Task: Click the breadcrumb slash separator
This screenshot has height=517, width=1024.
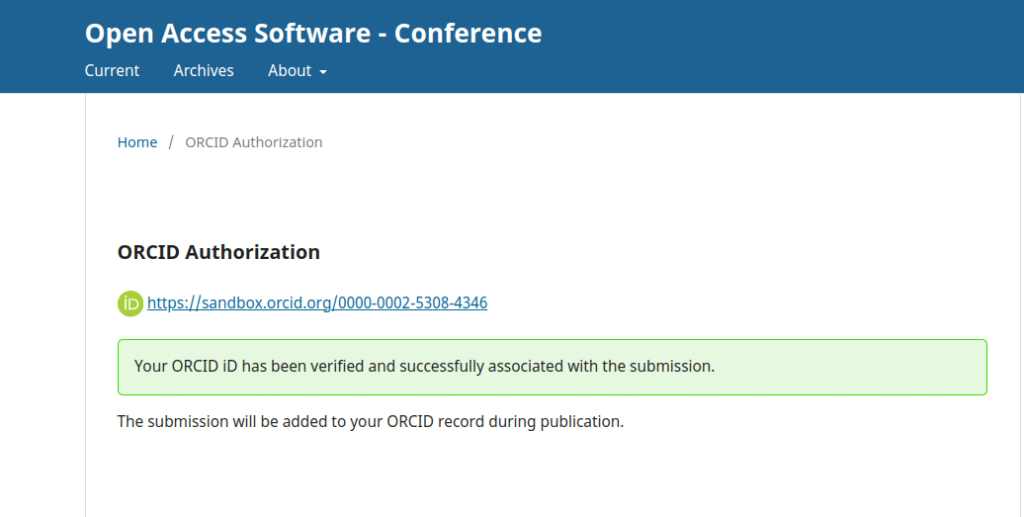Action: [171, 142]
